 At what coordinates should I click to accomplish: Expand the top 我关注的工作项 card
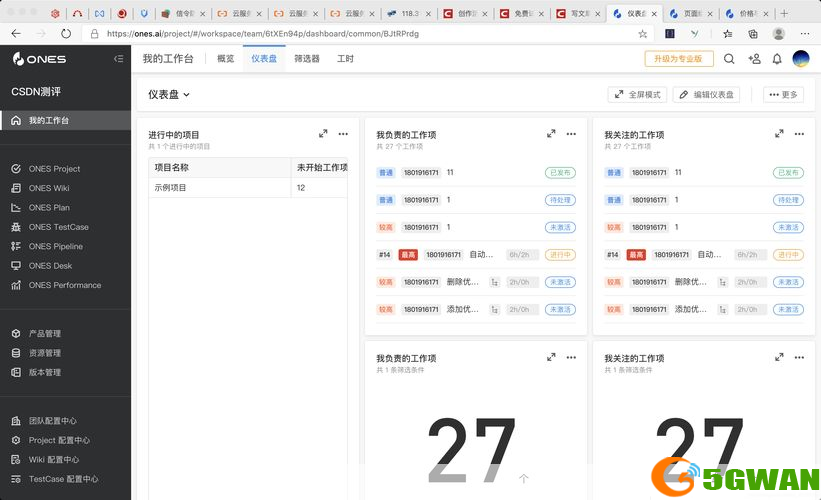pos(779,134)
